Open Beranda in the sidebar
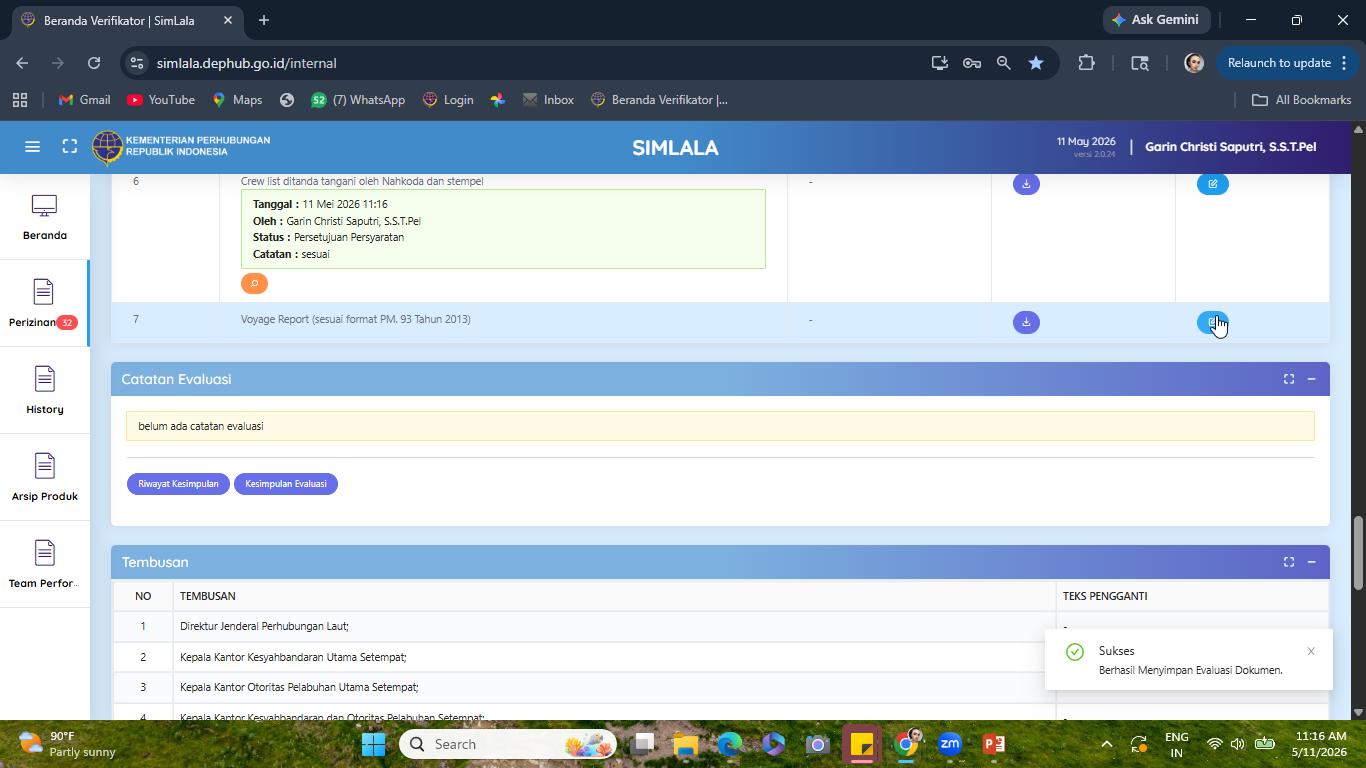Image resolution: width=1366 pixels, height=768 pixels. click(45, 217)
